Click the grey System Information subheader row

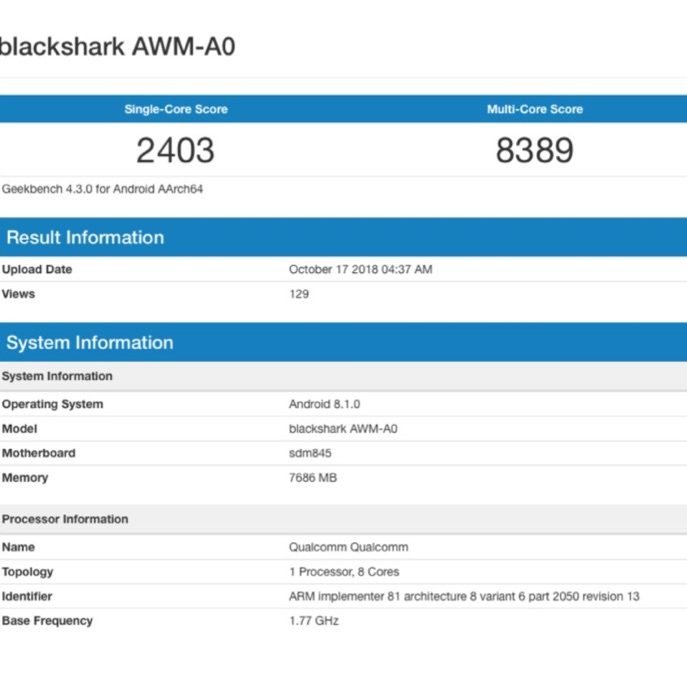coord(57,377)
